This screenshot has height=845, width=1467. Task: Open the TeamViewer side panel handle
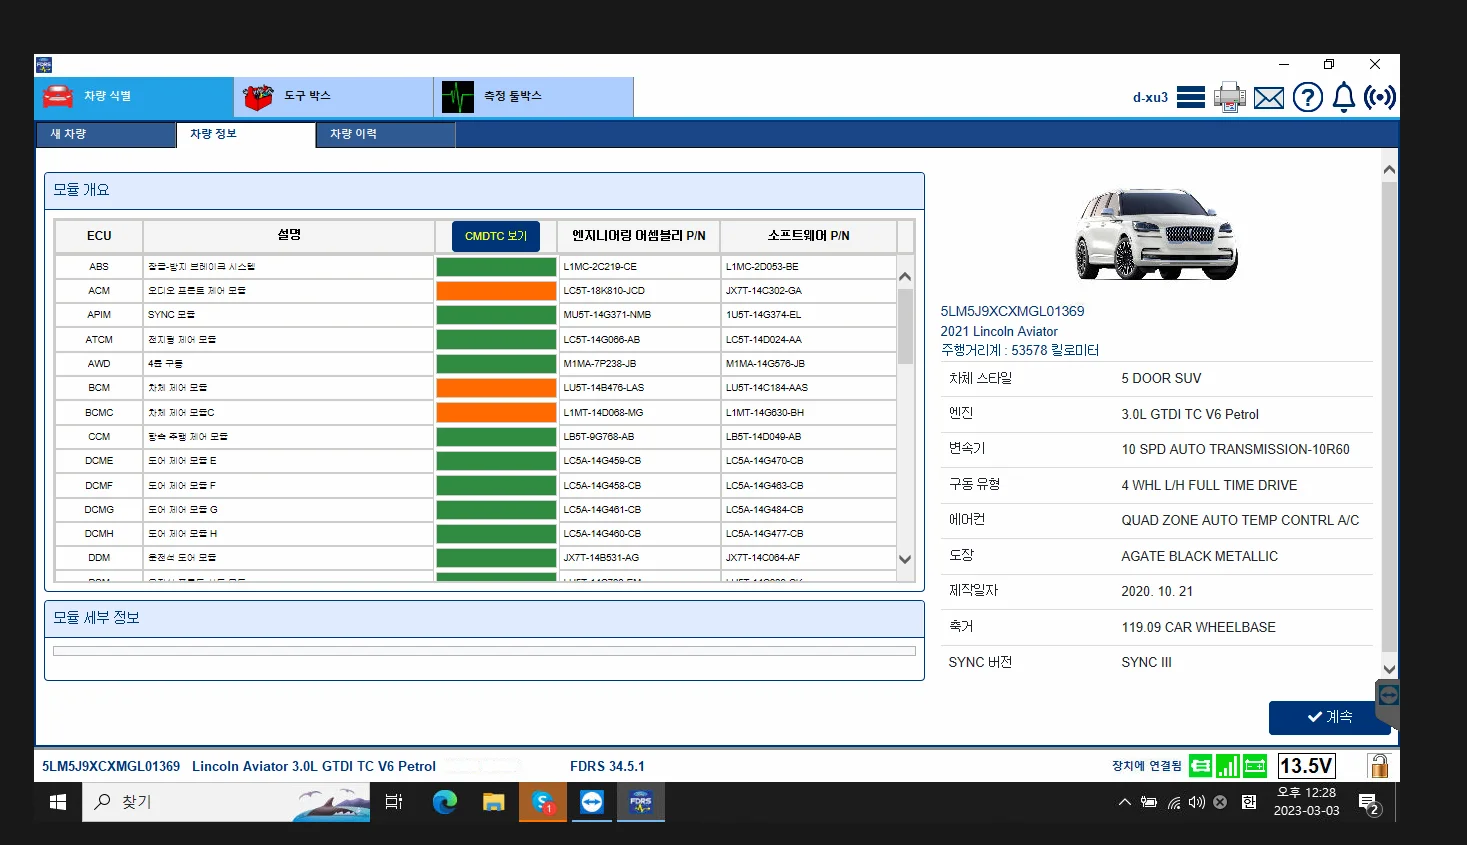click(x=1387, y=703)
